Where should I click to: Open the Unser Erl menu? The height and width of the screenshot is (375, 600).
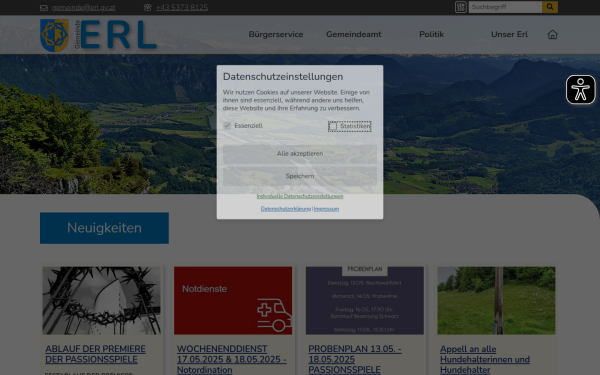[509, 34]
